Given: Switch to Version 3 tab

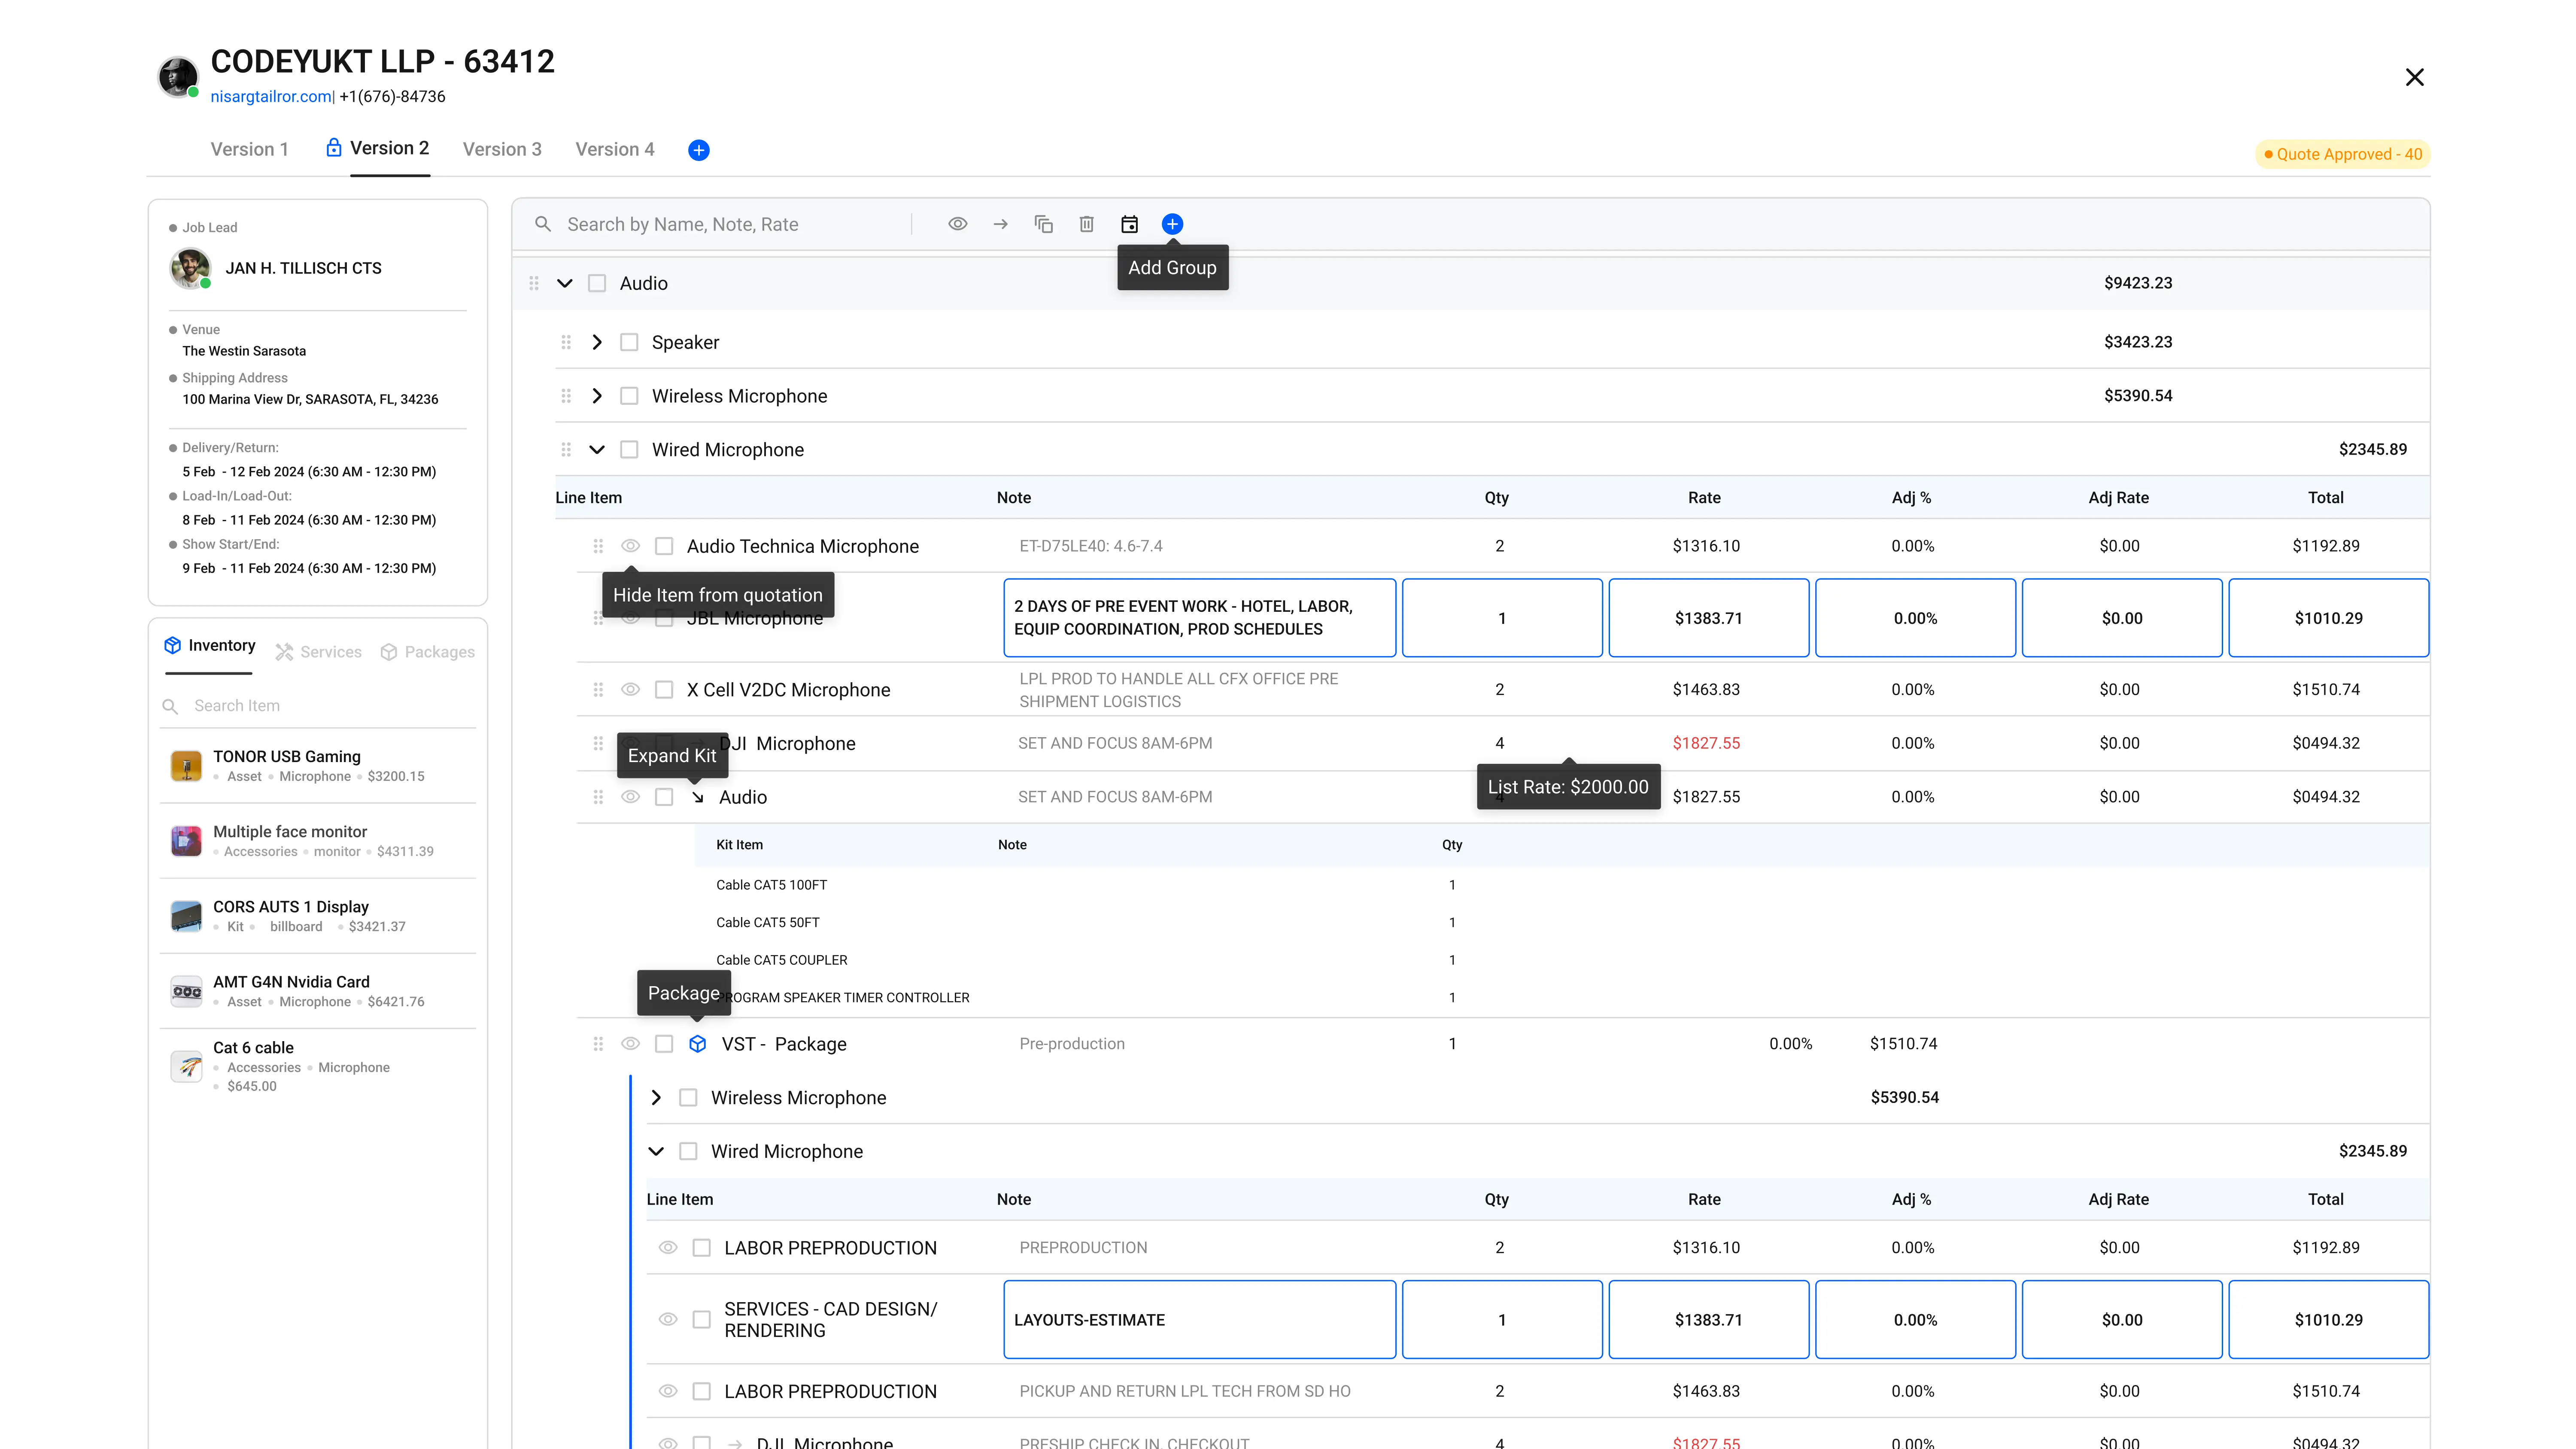Looking at the screenshot, I should 502,149.
